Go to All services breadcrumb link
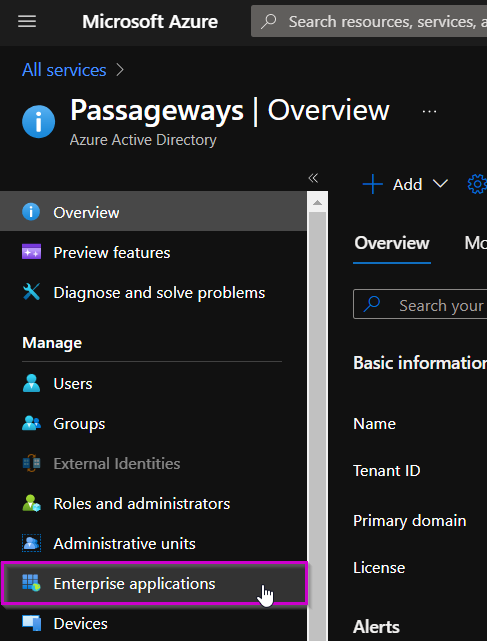This screenshot has width=487, height=641. (64, 70)
